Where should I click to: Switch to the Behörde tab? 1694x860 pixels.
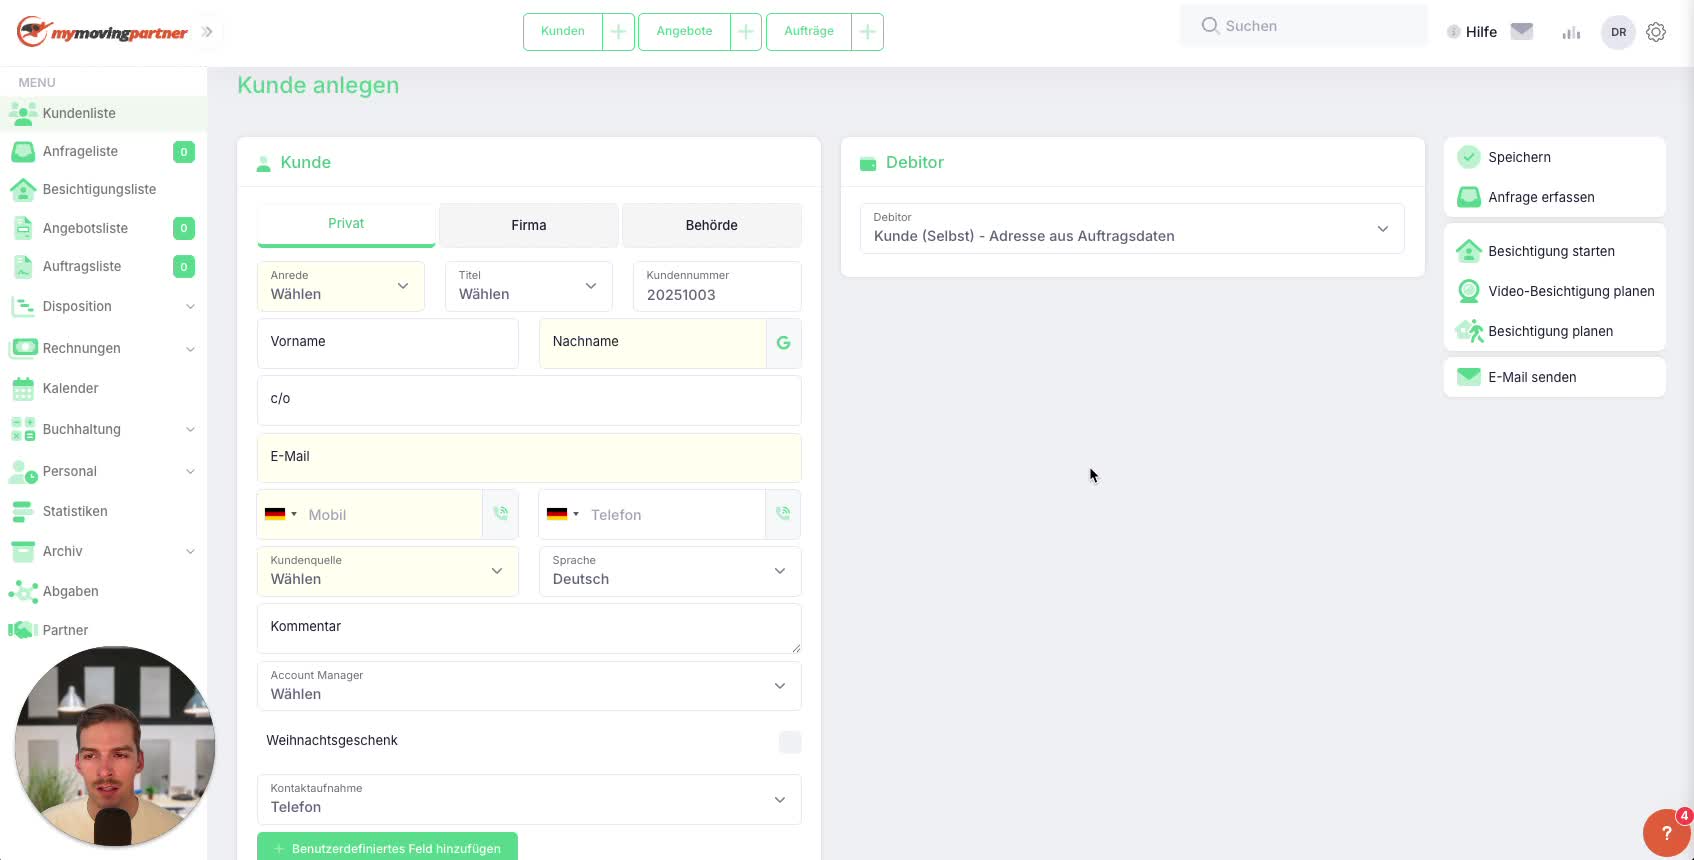712,225
